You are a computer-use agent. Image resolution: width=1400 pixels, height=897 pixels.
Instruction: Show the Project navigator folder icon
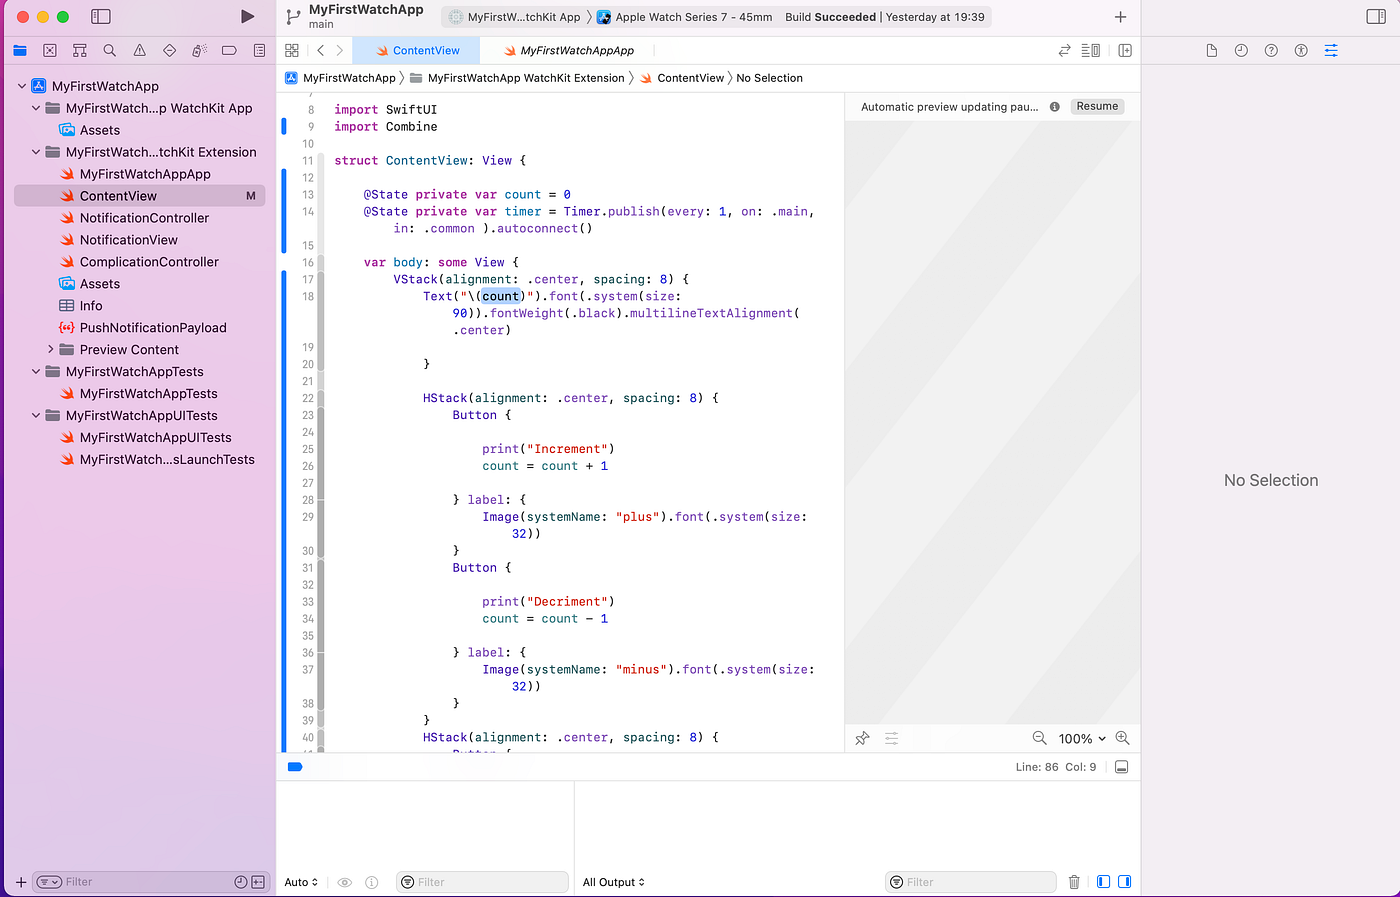(x=20, y=50)
